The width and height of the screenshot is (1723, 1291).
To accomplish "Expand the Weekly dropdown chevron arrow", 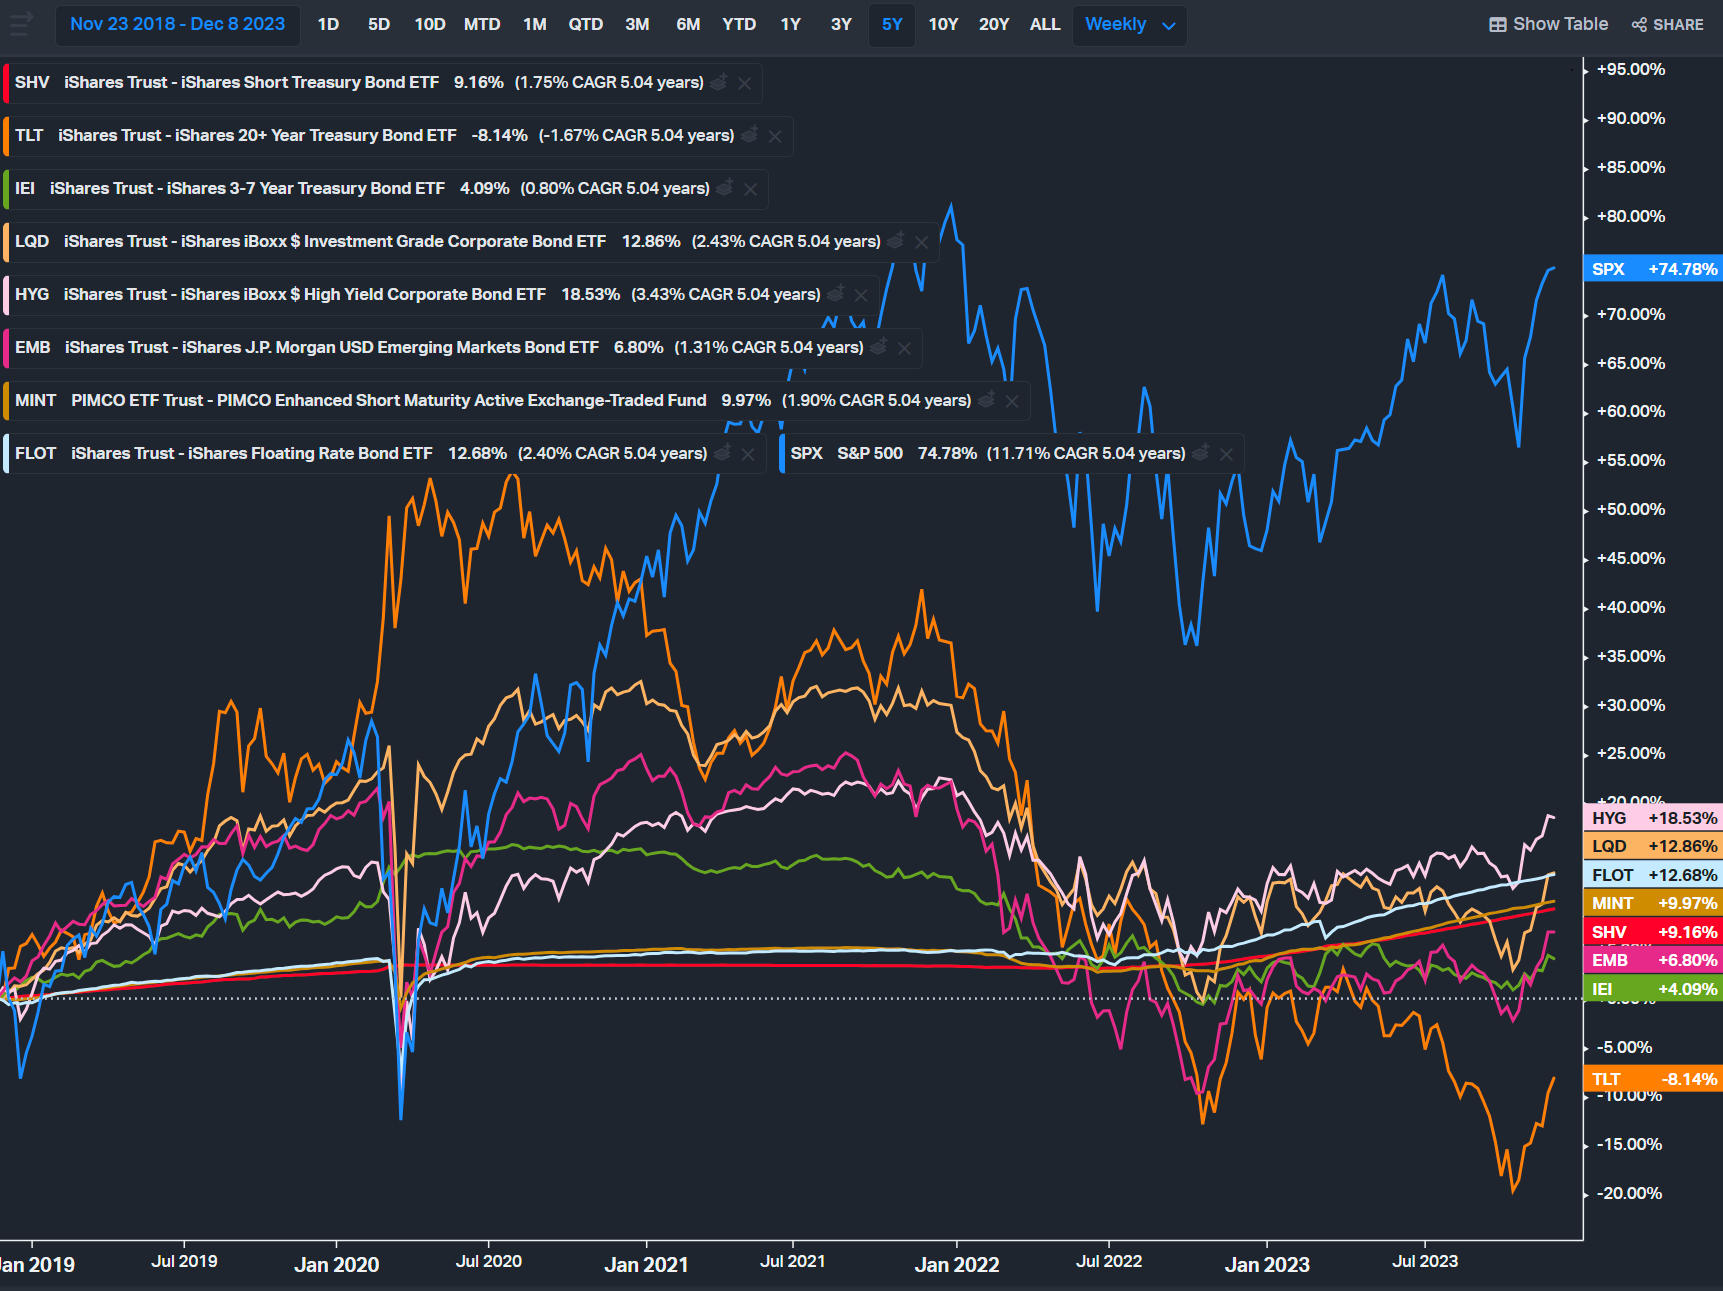I will [x=1168, y=26].
